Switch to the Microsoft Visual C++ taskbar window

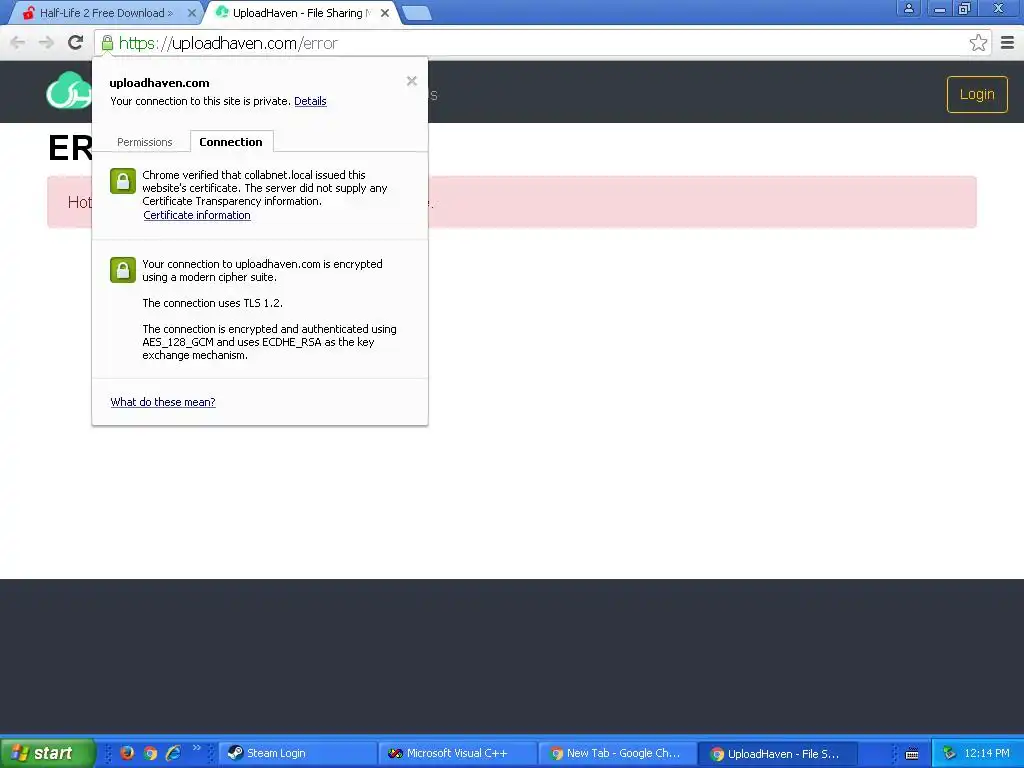[458, 754]
